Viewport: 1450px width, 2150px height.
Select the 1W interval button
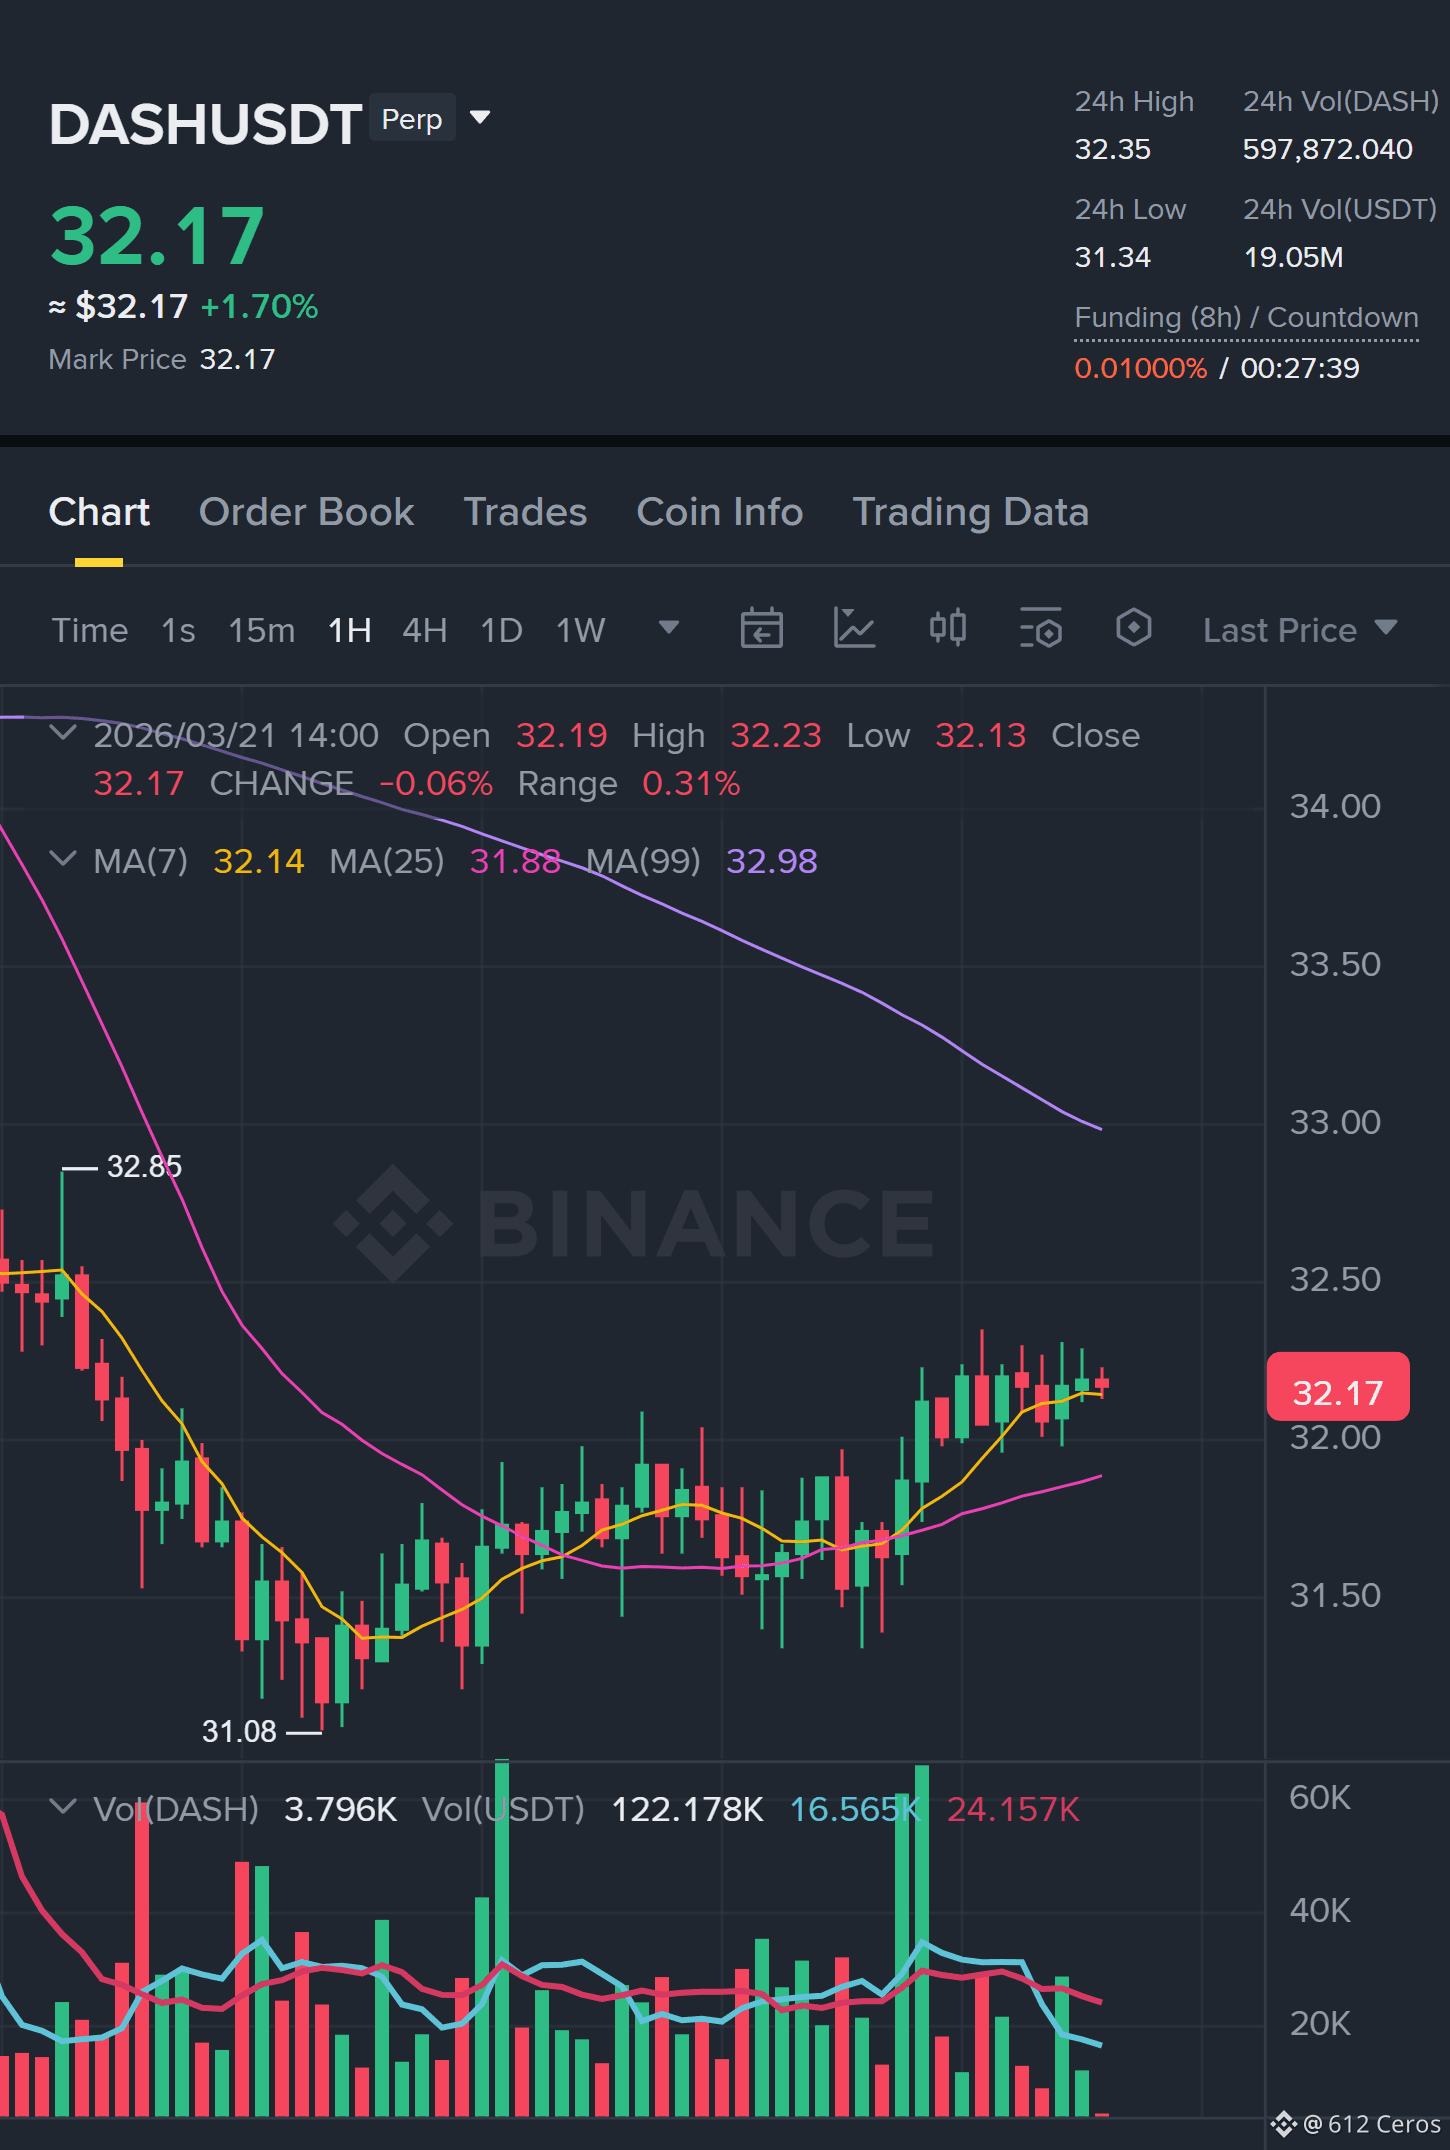pyautogui.click(x=580, y=630)
